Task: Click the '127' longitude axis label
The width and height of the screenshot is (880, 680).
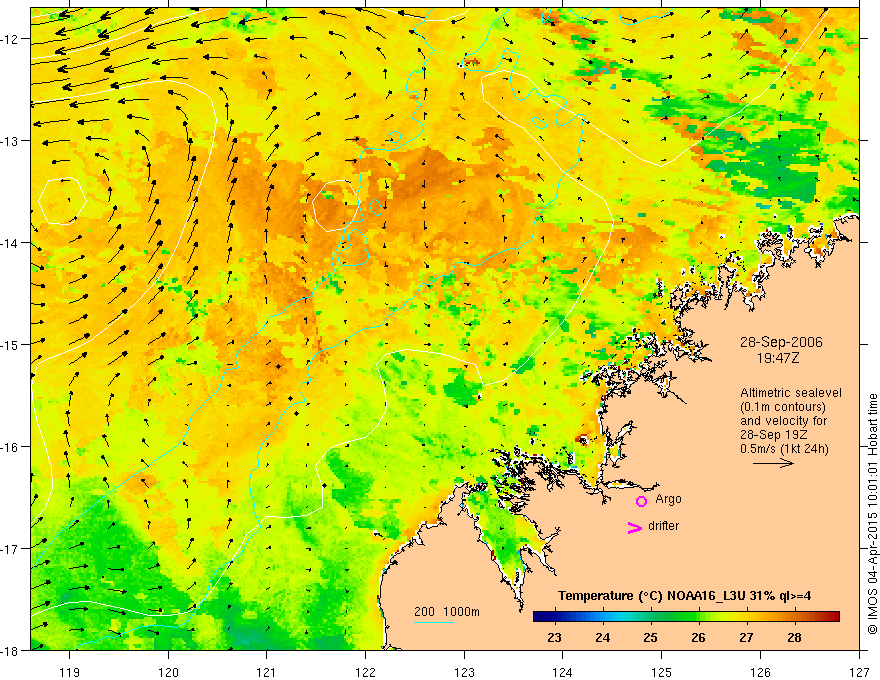Action: 859,672
